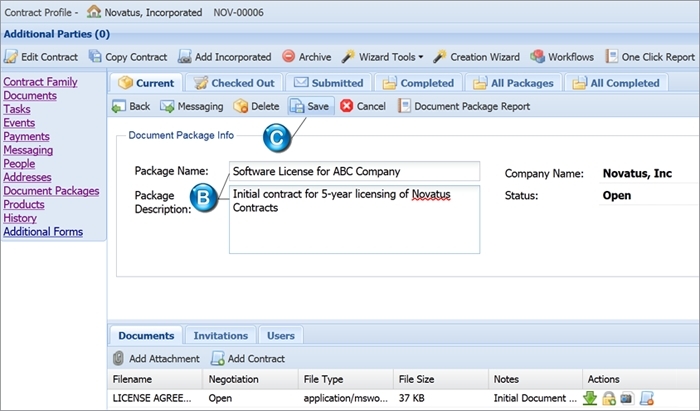The height and width of the screenshot is (411, 700).
Task: Sort by the File Size column header
Action: [x=441, y=379]
